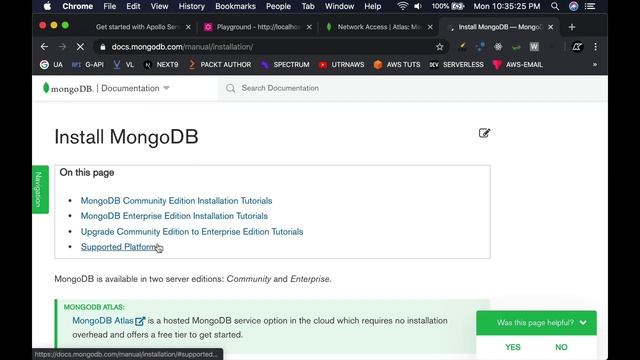Screen dimensions: 640x360
Task: Open the File menu
Action: [109, 6]
